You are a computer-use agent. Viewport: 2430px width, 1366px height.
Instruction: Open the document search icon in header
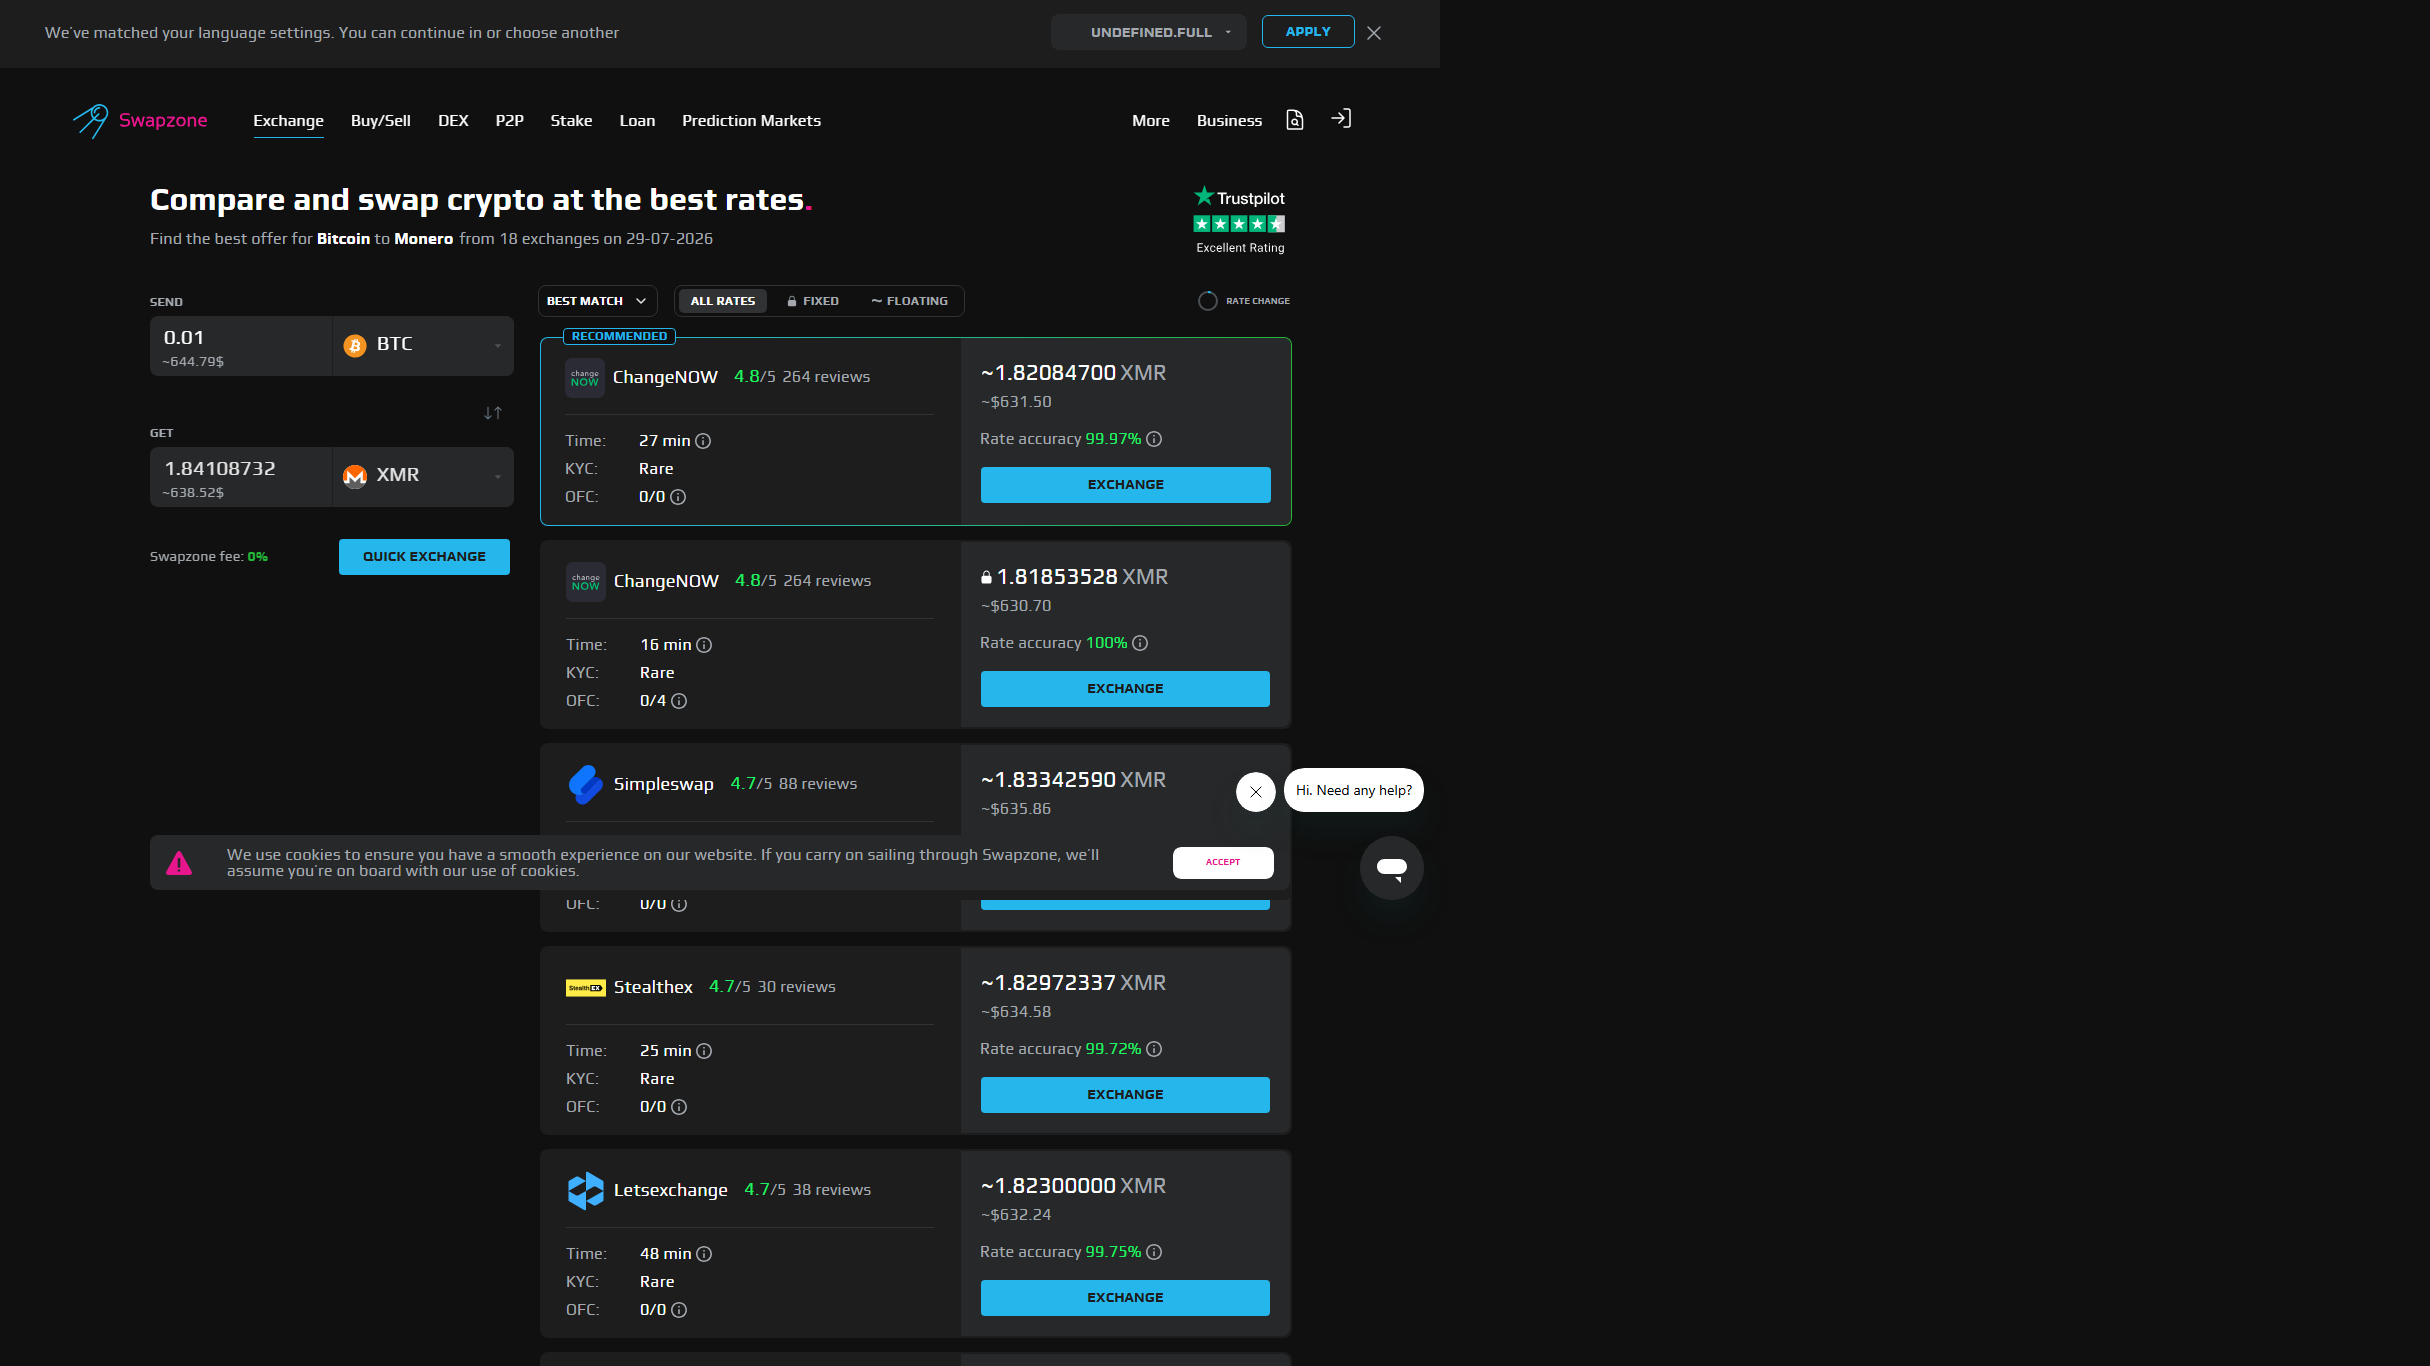click(1295, 120)
